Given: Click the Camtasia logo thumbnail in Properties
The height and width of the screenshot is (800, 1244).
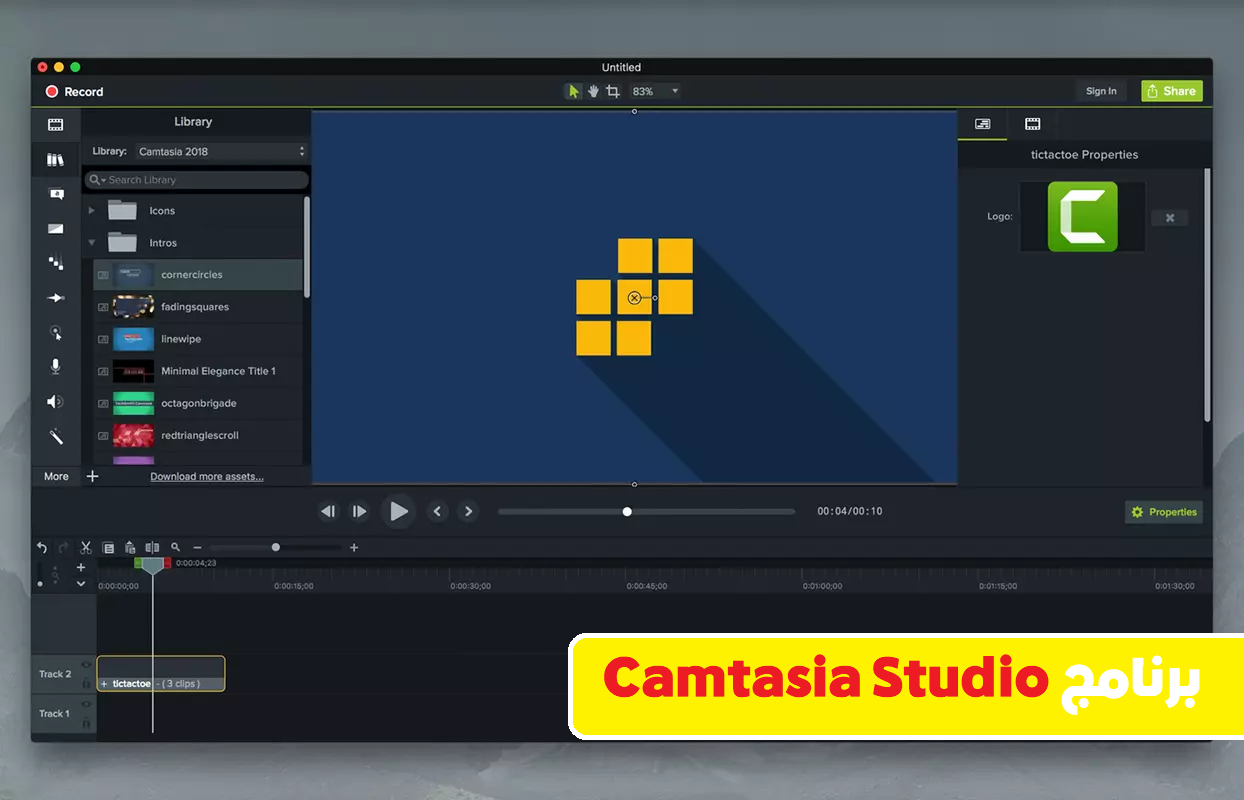Looking at the screenshot, I should pyautogui.click(x=1082, y=216).
